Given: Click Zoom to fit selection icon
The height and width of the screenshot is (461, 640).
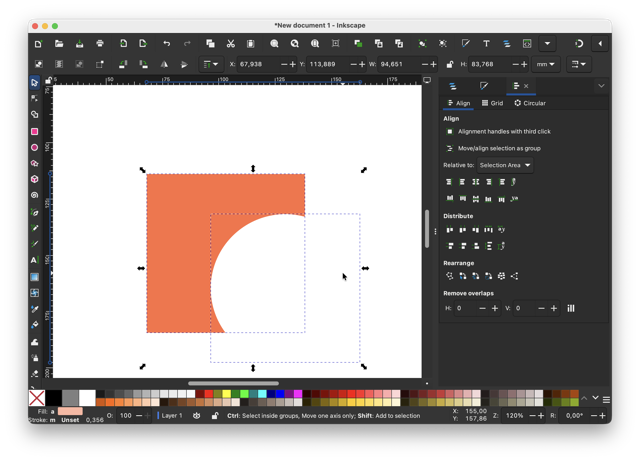Looking at the screenshot, I should click(x=274, y=44).
